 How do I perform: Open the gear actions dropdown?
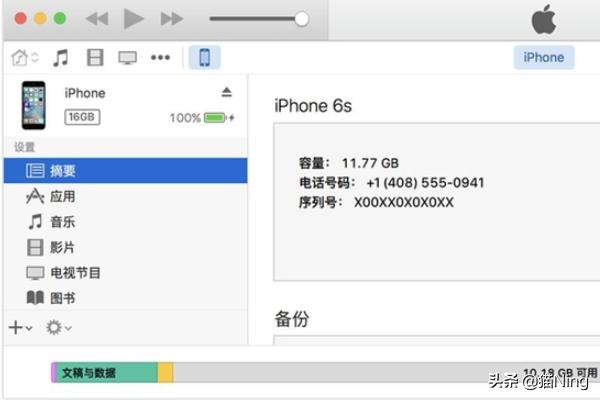click(58, 327)
